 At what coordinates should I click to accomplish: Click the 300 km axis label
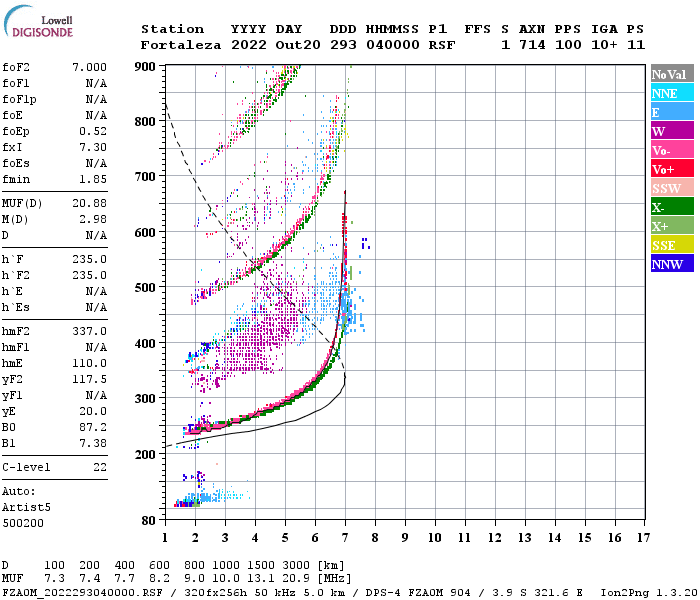(x=145, y=399)
